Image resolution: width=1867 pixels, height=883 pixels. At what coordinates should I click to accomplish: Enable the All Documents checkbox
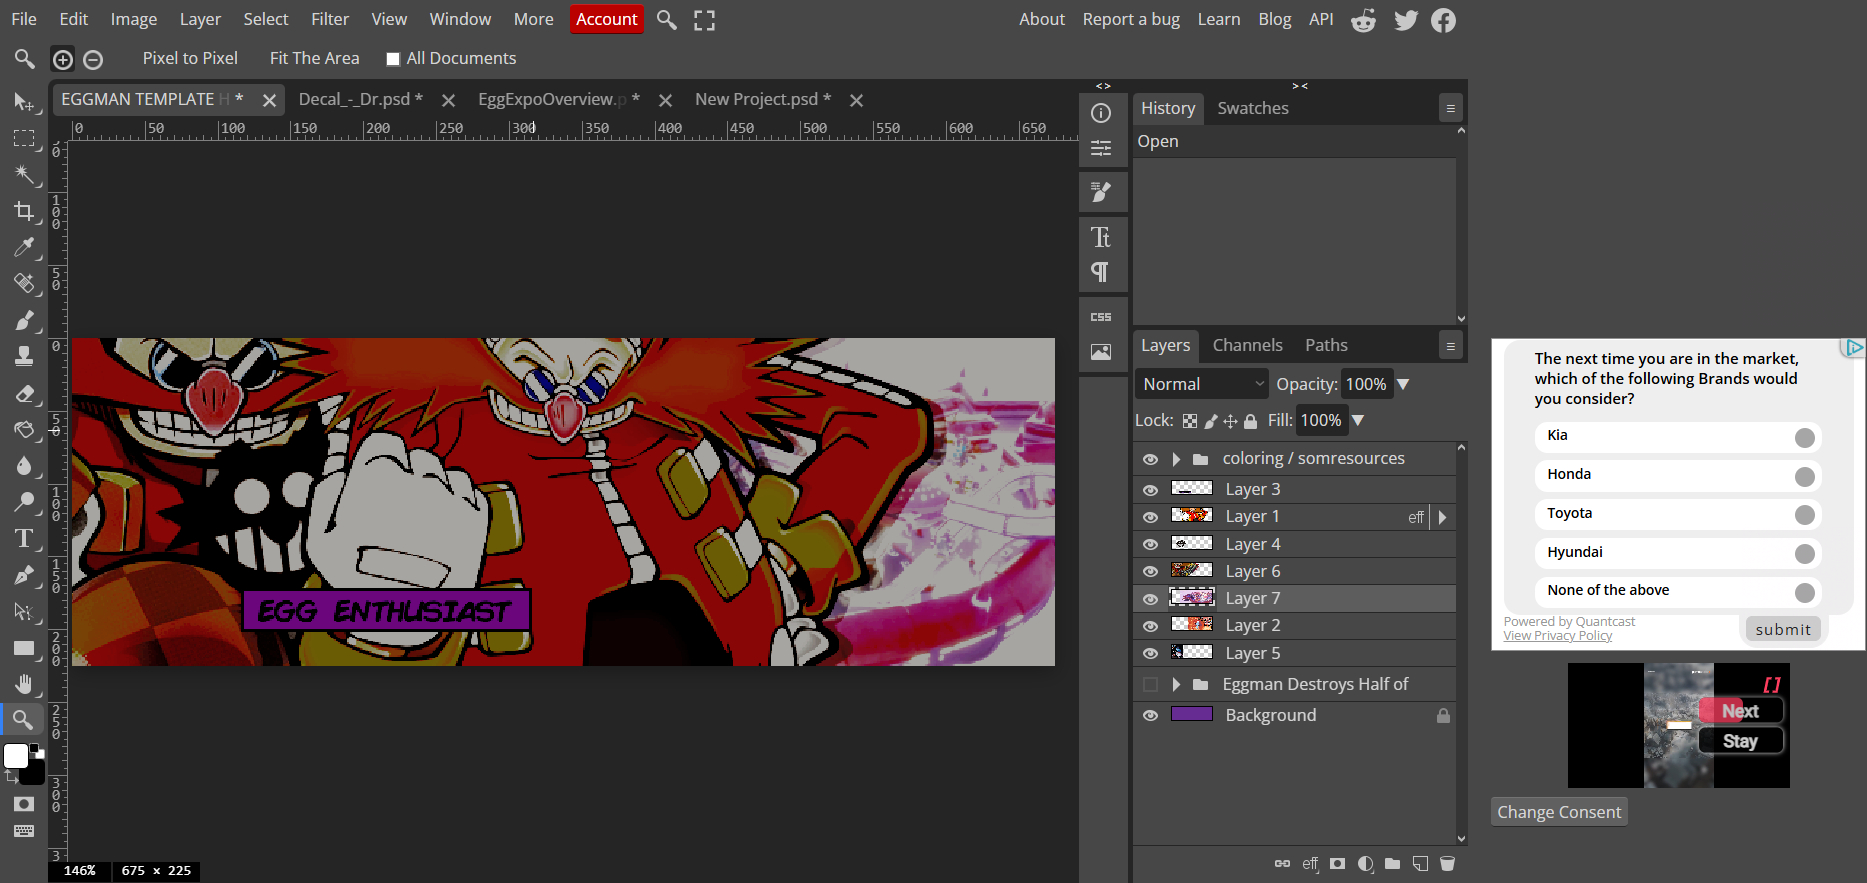coord(393,59)
